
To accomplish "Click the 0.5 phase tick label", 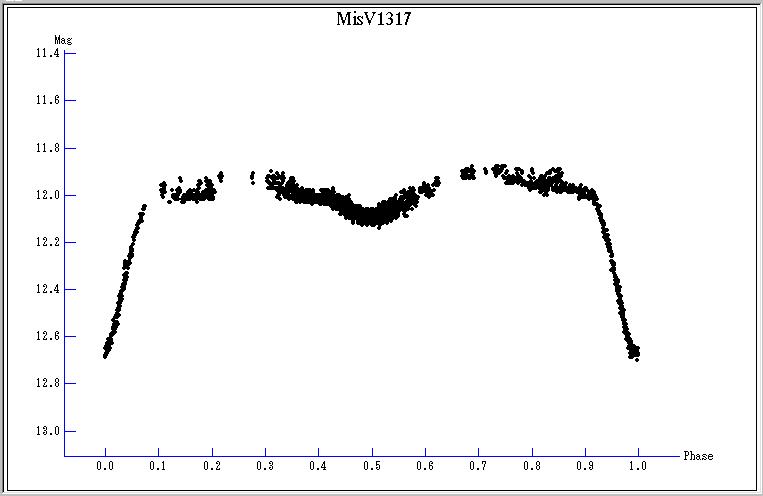I will point(372,466).
